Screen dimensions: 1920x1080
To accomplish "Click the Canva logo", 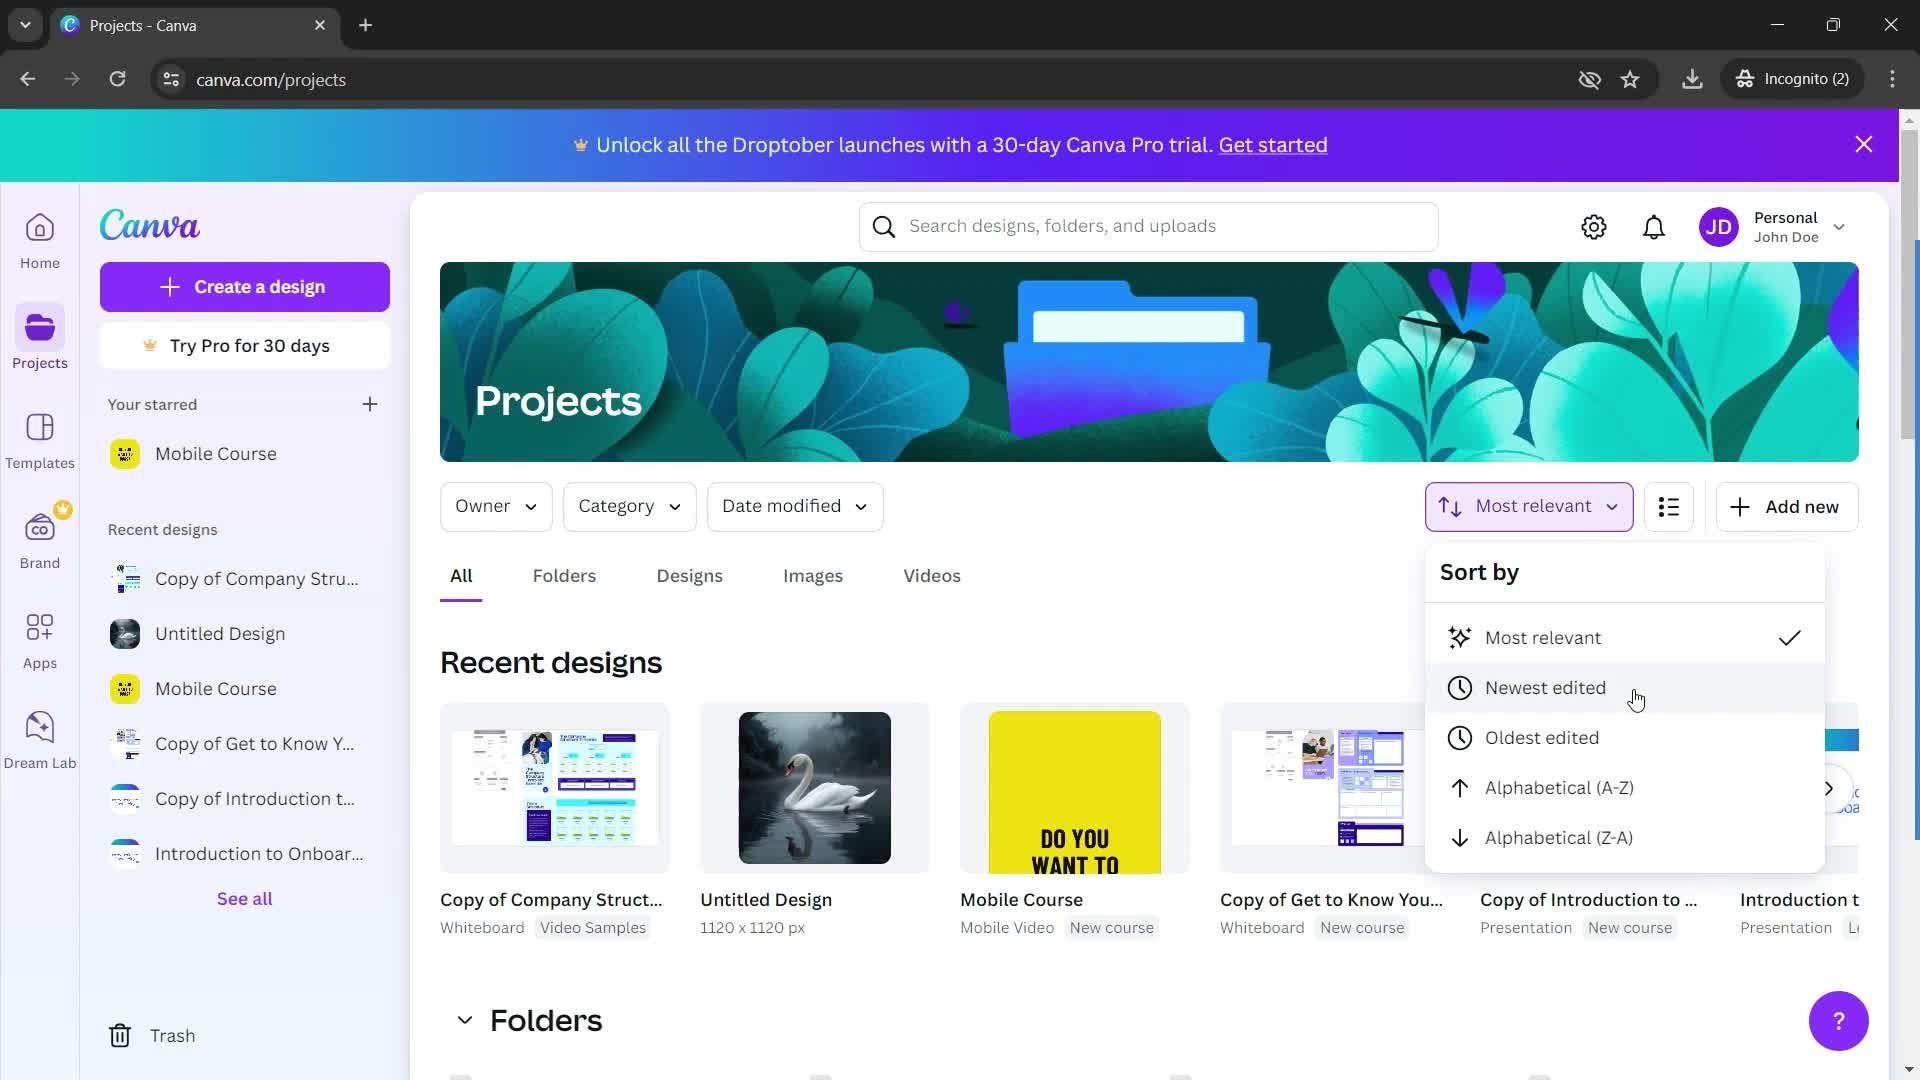I will 150,225.
